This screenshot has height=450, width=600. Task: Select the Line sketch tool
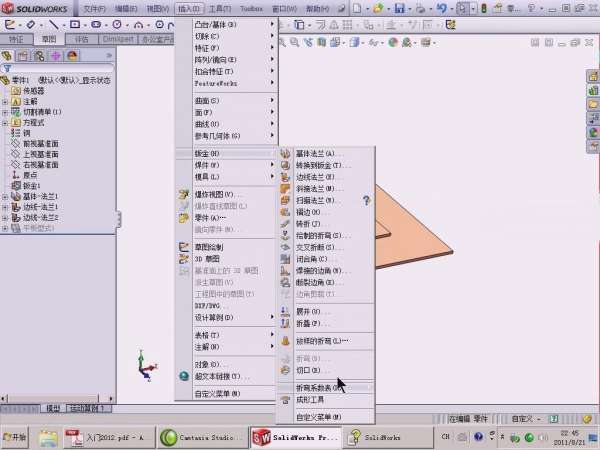coord(54,25)
